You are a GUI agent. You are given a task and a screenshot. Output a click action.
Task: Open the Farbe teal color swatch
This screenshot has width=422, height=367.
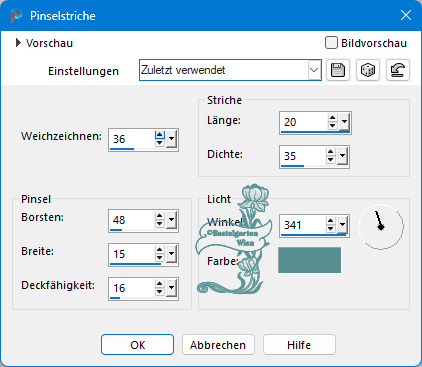[x=310, y=260]
